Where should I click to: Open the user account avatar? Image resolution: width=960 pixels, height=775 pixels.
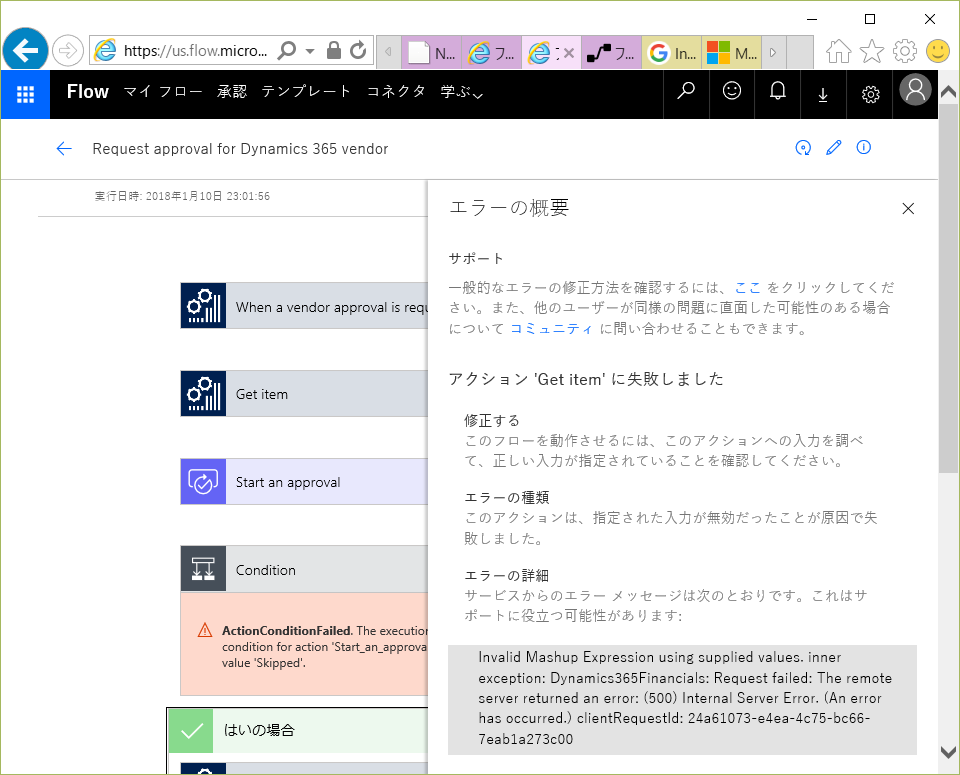tap(915, 90)
